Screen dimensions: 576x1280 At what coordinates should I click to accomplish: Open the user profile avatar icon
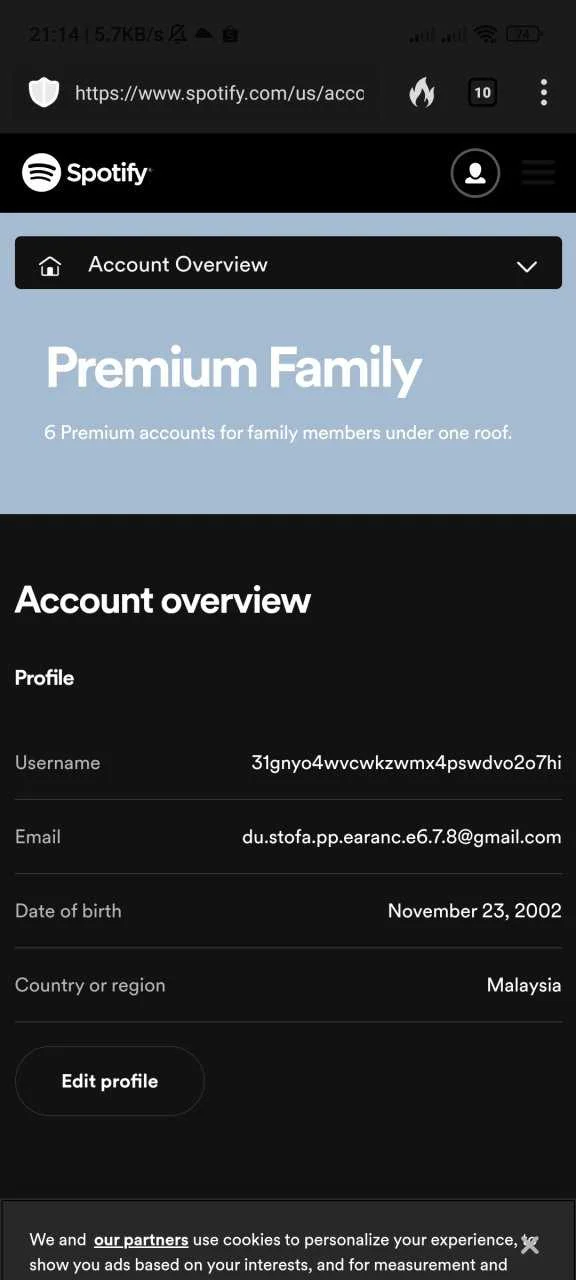[475, 173]
